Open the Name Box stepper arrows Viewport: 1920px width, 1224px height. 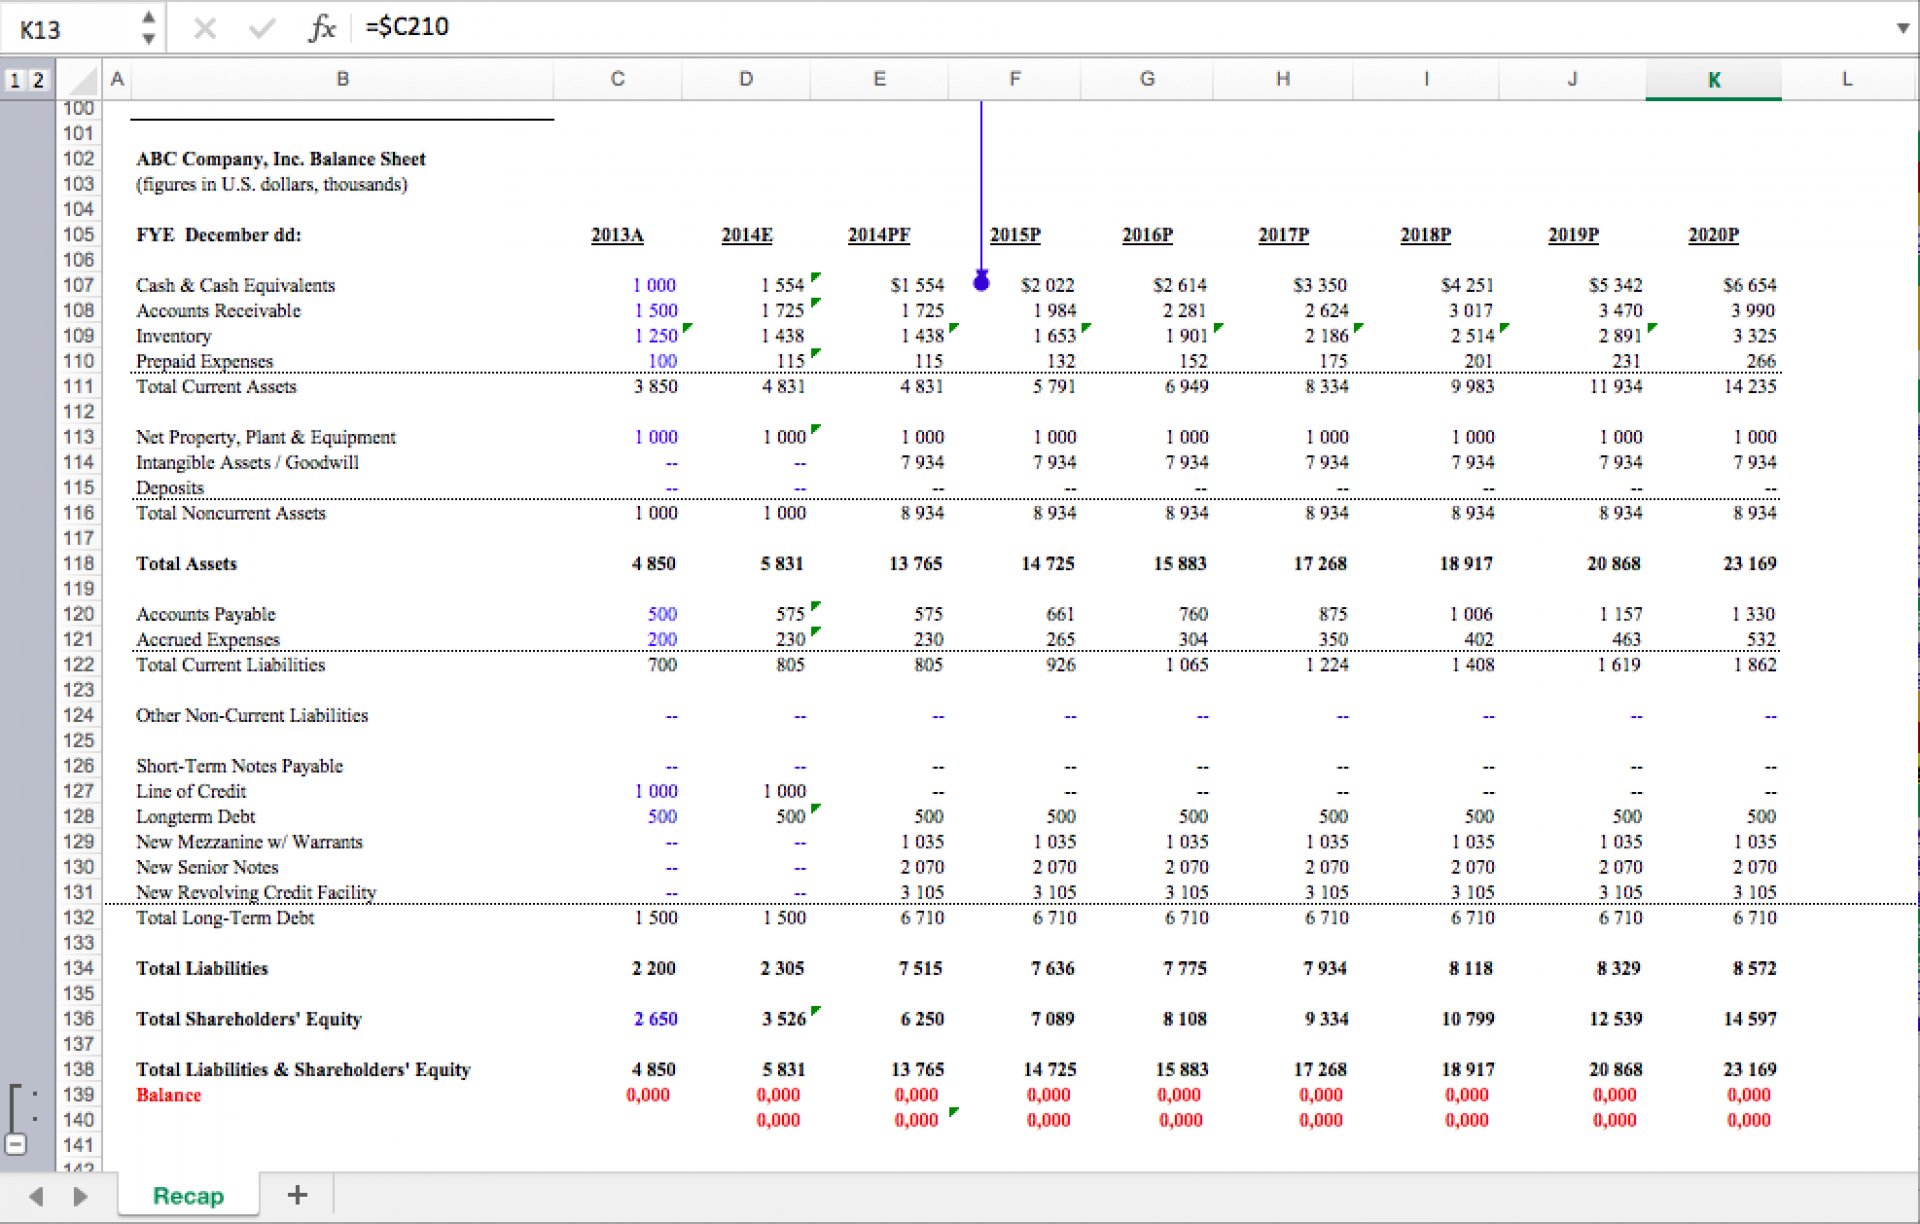[148, 28]
